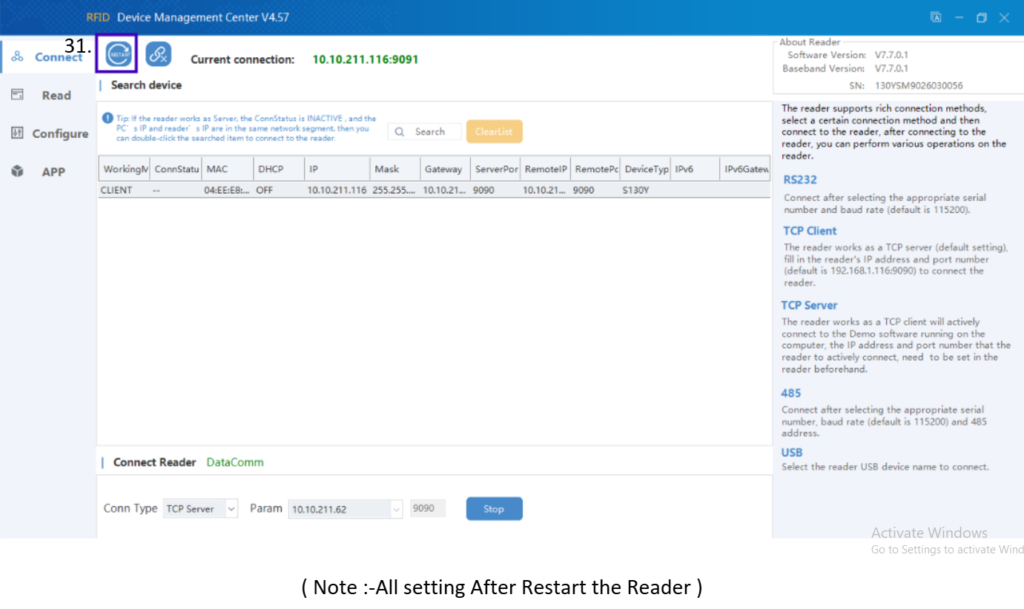This screenshot has height=609, width=1024.
Task: Click the Stop button
Action: pyautogui.click(x=494, y=508)
